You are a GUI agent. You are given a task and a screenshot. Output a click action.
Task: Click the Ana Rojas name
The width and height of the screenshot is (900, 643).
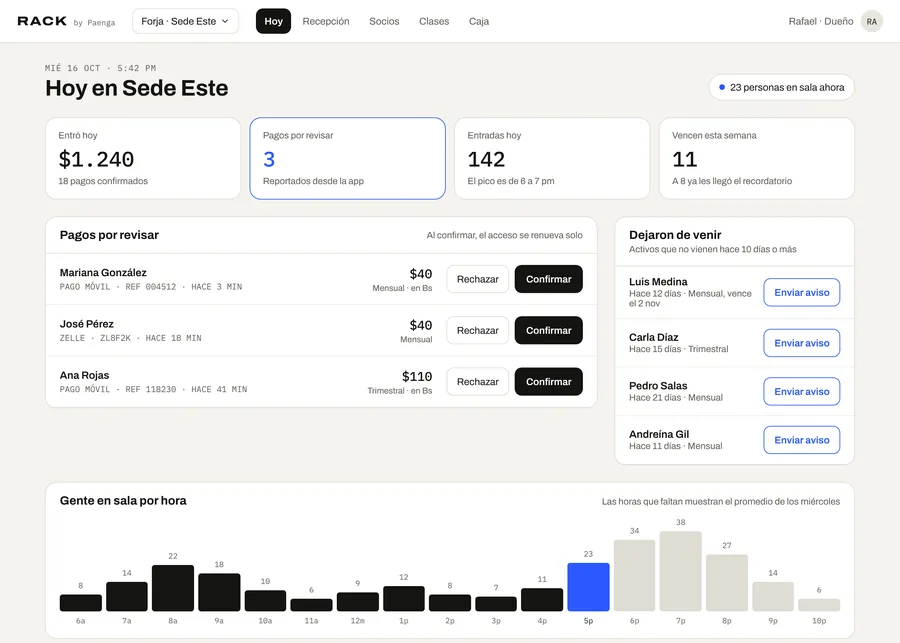click(x=84, y=375)
